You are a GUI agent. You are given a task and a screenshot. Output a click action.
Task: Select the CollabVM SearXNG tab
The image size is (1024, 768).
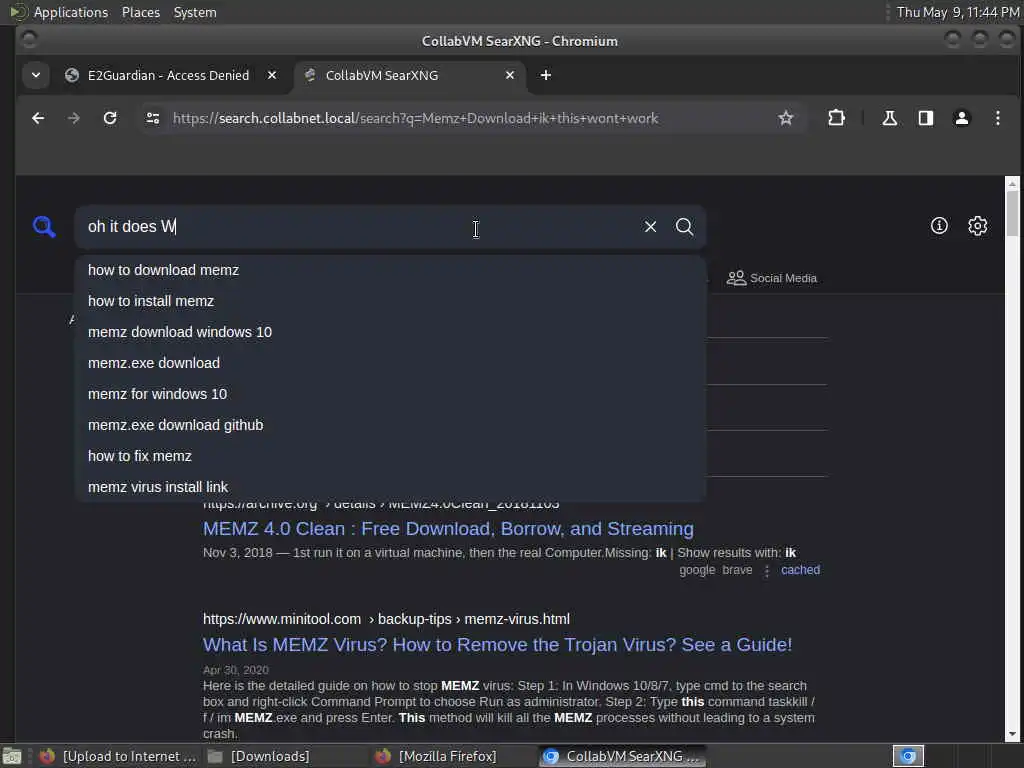[409, 75]
